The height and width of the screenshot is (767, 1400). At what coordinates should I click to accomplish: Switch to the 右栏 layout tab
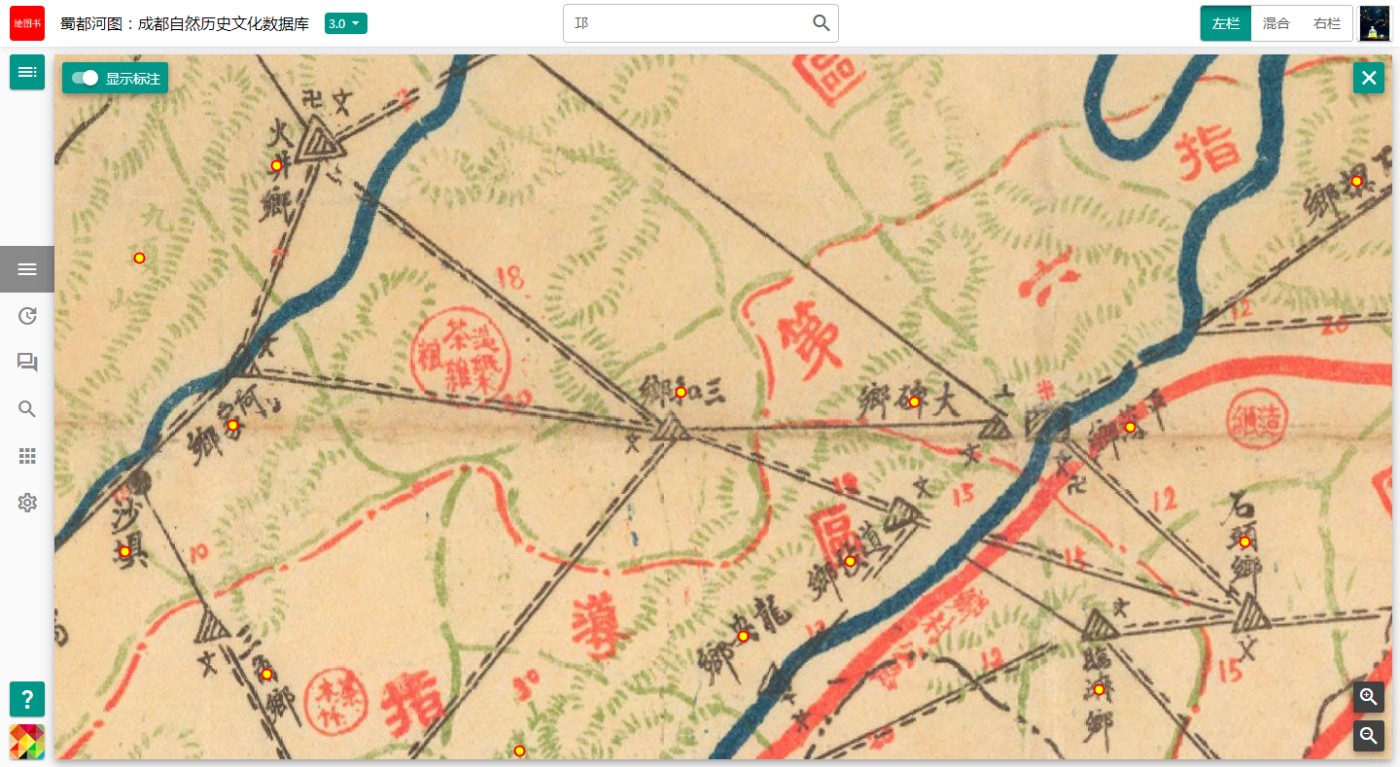coord(1327,23)
